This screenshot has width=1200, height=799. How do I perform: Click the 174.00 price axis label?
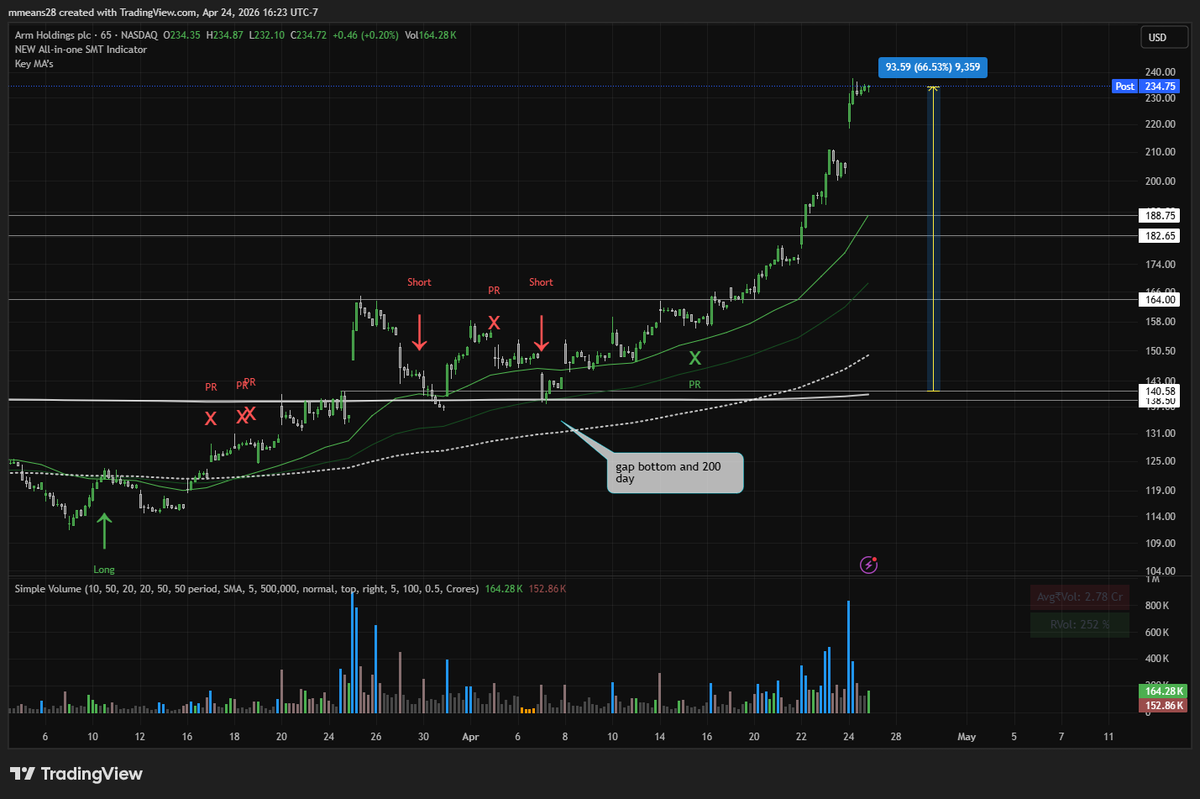(1160, 264)
